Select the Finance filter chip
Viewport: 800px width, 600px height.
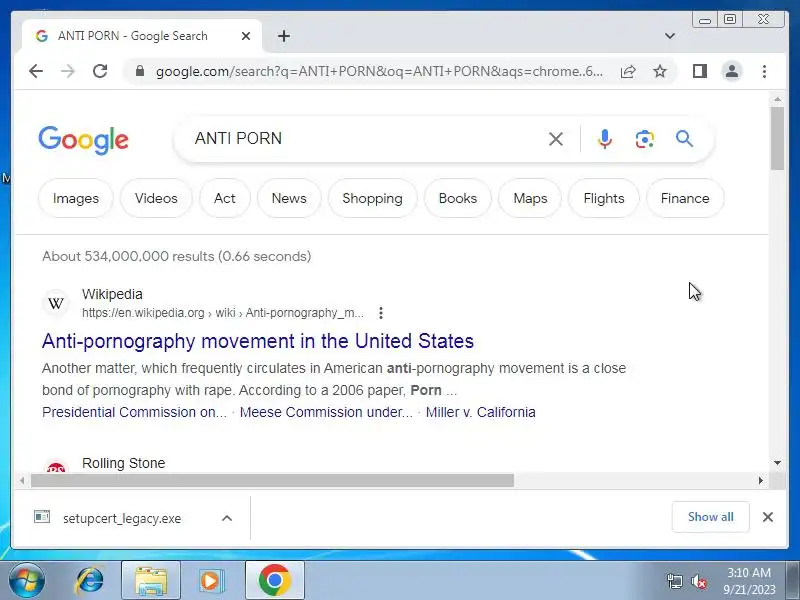coord(685,198)
